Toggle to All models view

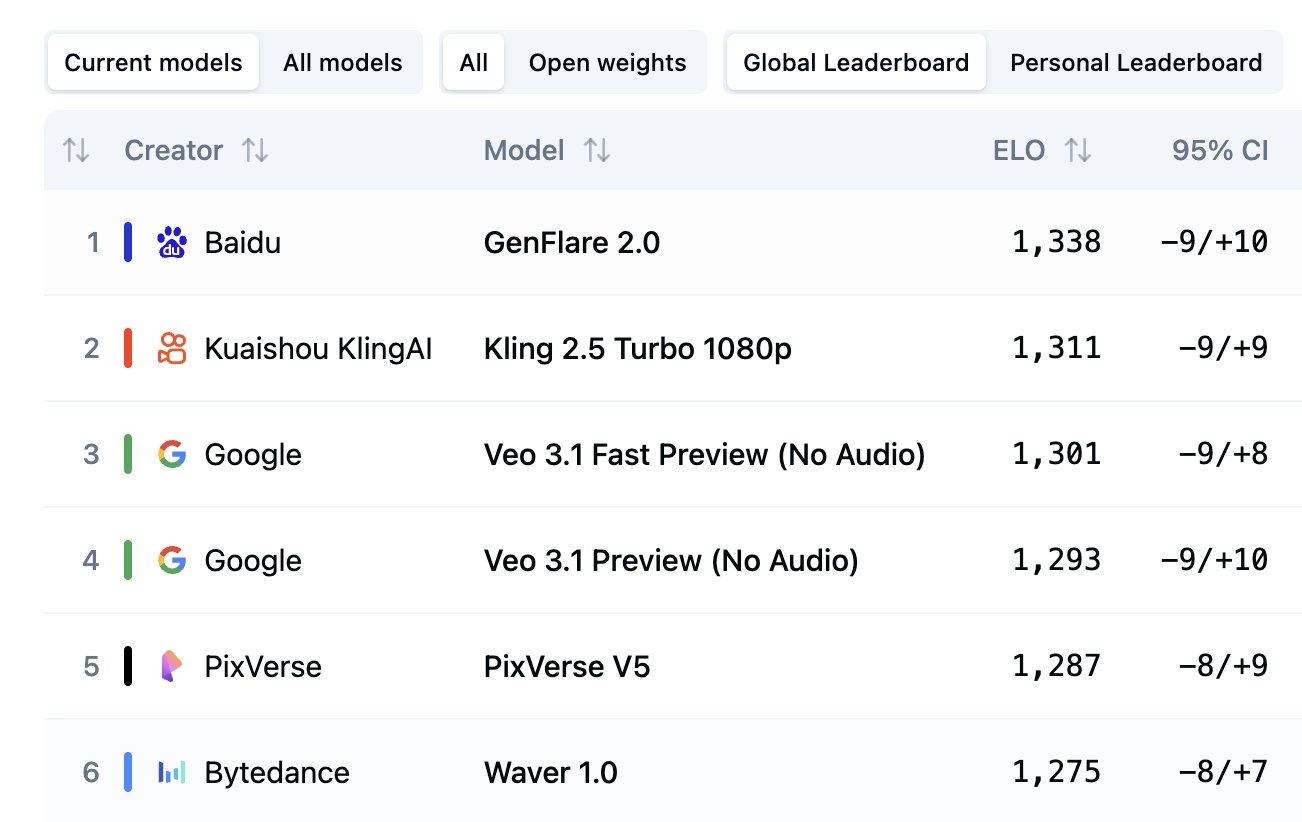(x=343, y=63)
